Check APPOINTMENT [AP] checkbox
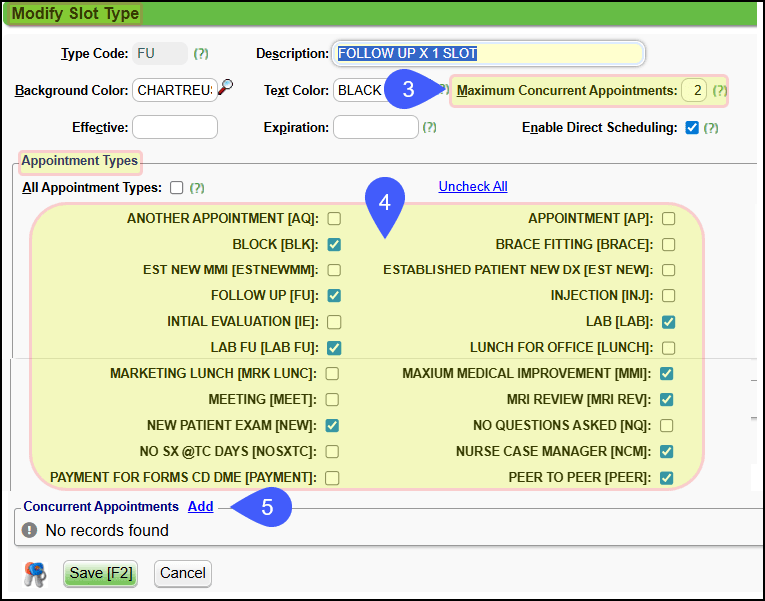The image size is (765, 601). point(668,219)
